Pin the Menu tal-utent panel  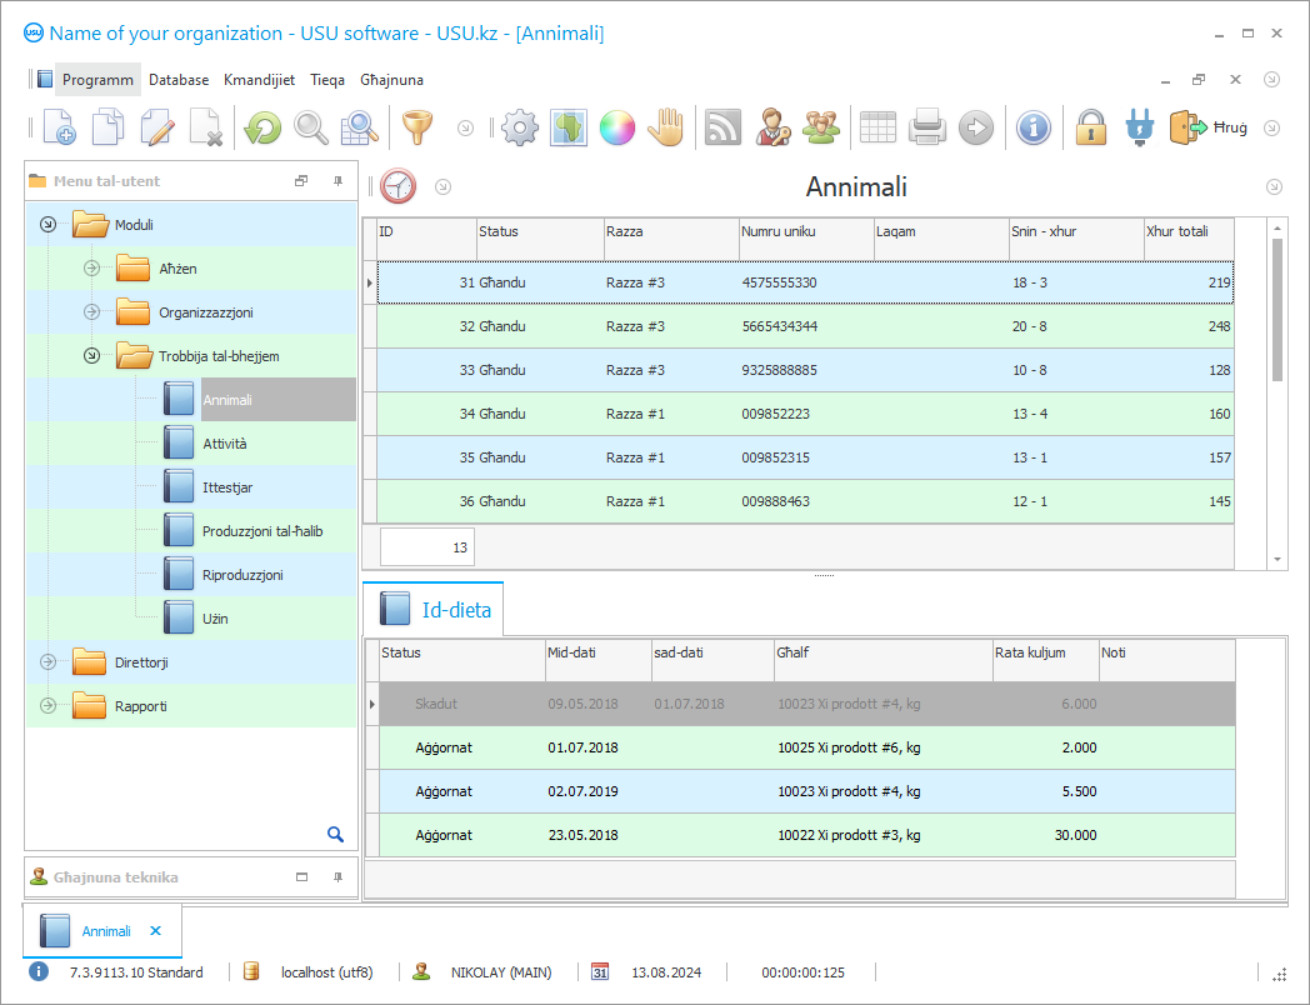click(x=338, y=181)
